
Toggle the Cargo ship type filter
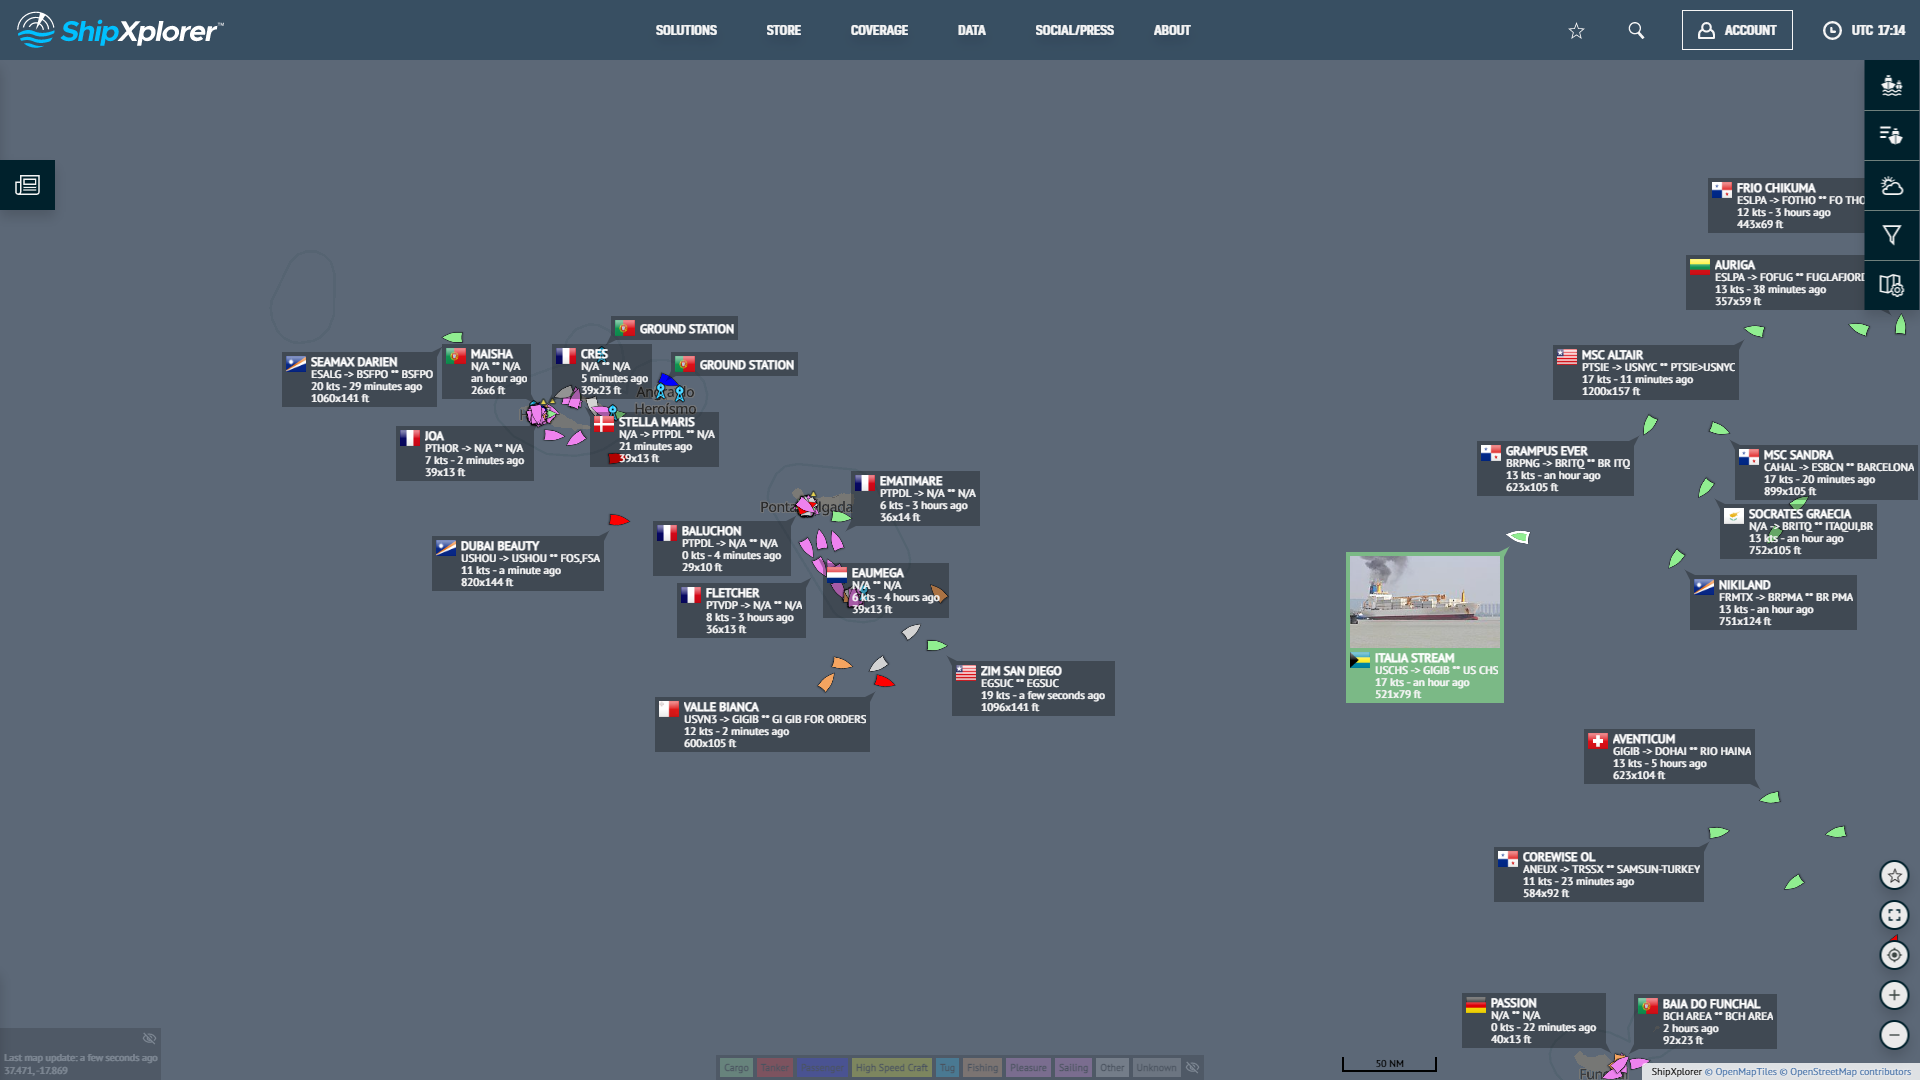[736, 1068]
